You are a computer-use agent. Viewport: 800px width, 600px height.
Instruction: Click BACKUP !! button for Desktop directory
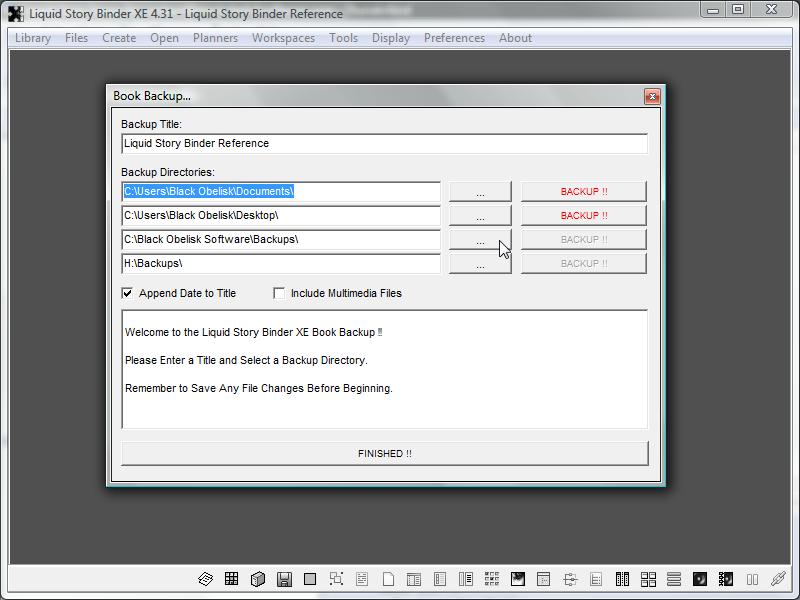click(583, 215)
